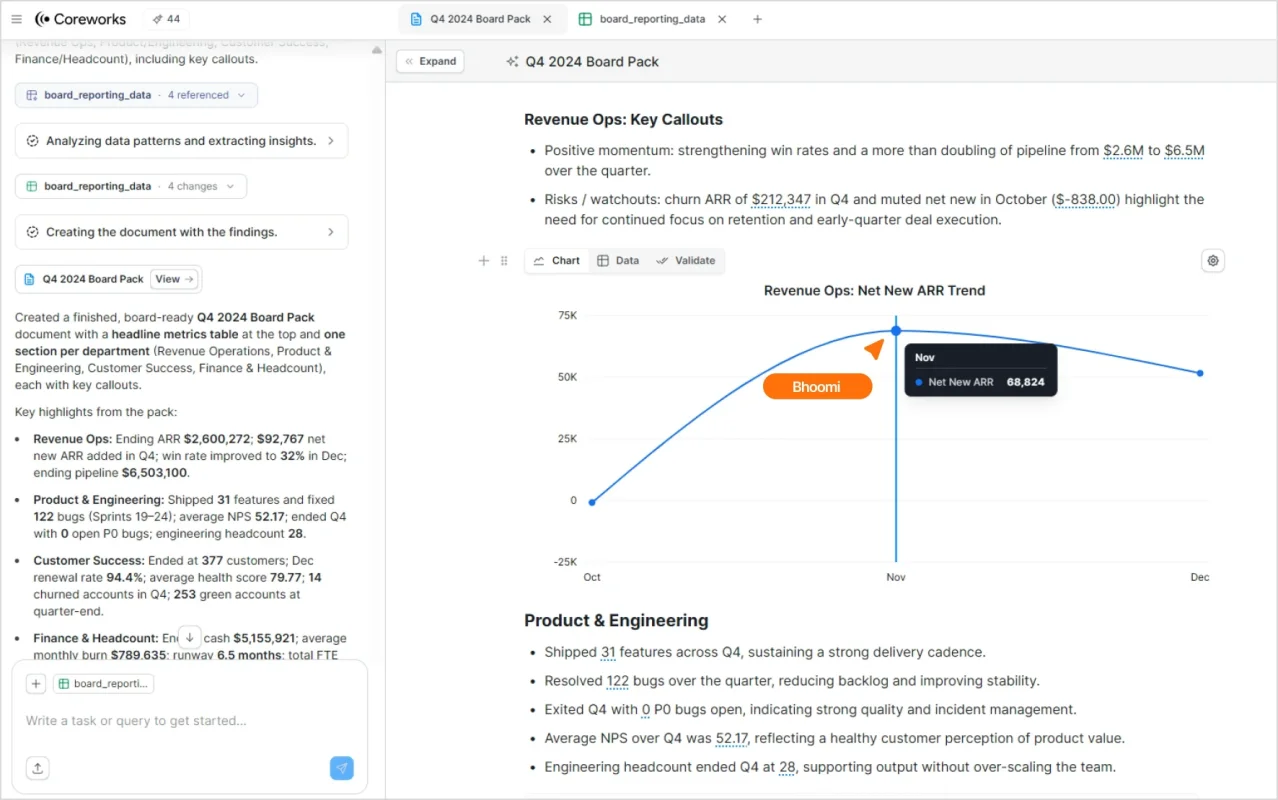Switch to the Validate view
1278x800 pixels.
(686, 261)
